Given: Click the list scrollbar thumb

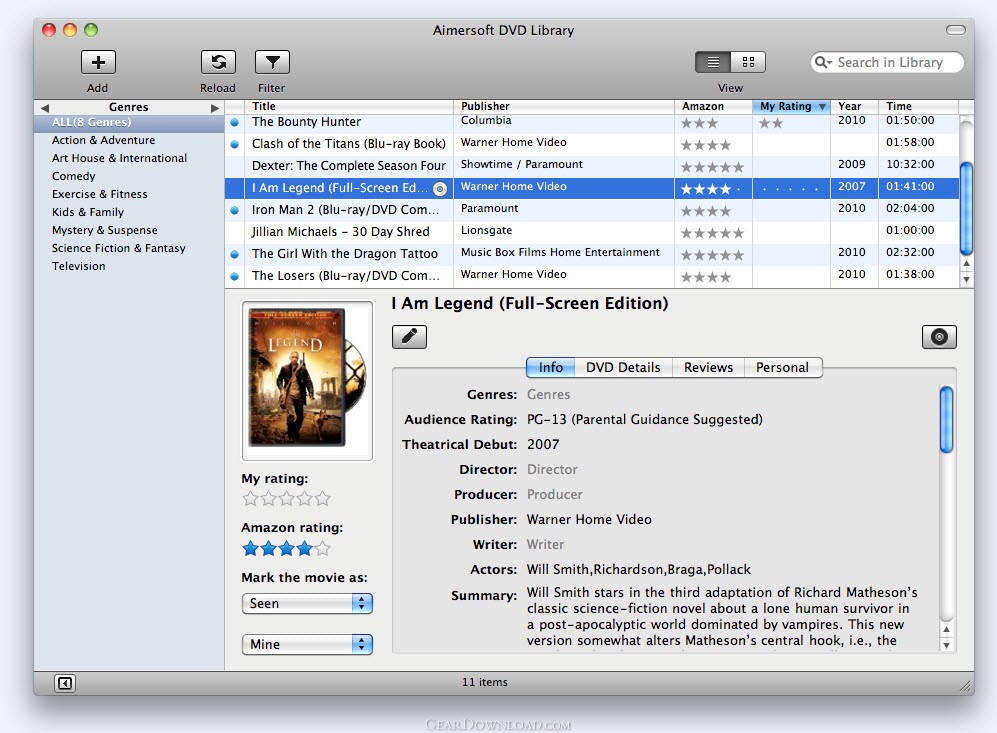Looking at the screenshot, I should 966,209.
